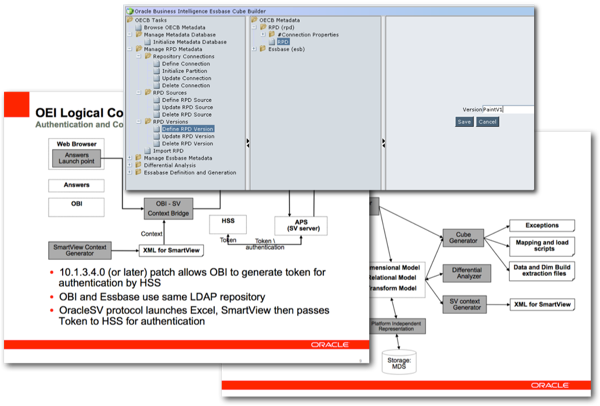600x406 pixels.
Task: Expand the Essbase (esb) metadata node
Action: coord(254,49)
